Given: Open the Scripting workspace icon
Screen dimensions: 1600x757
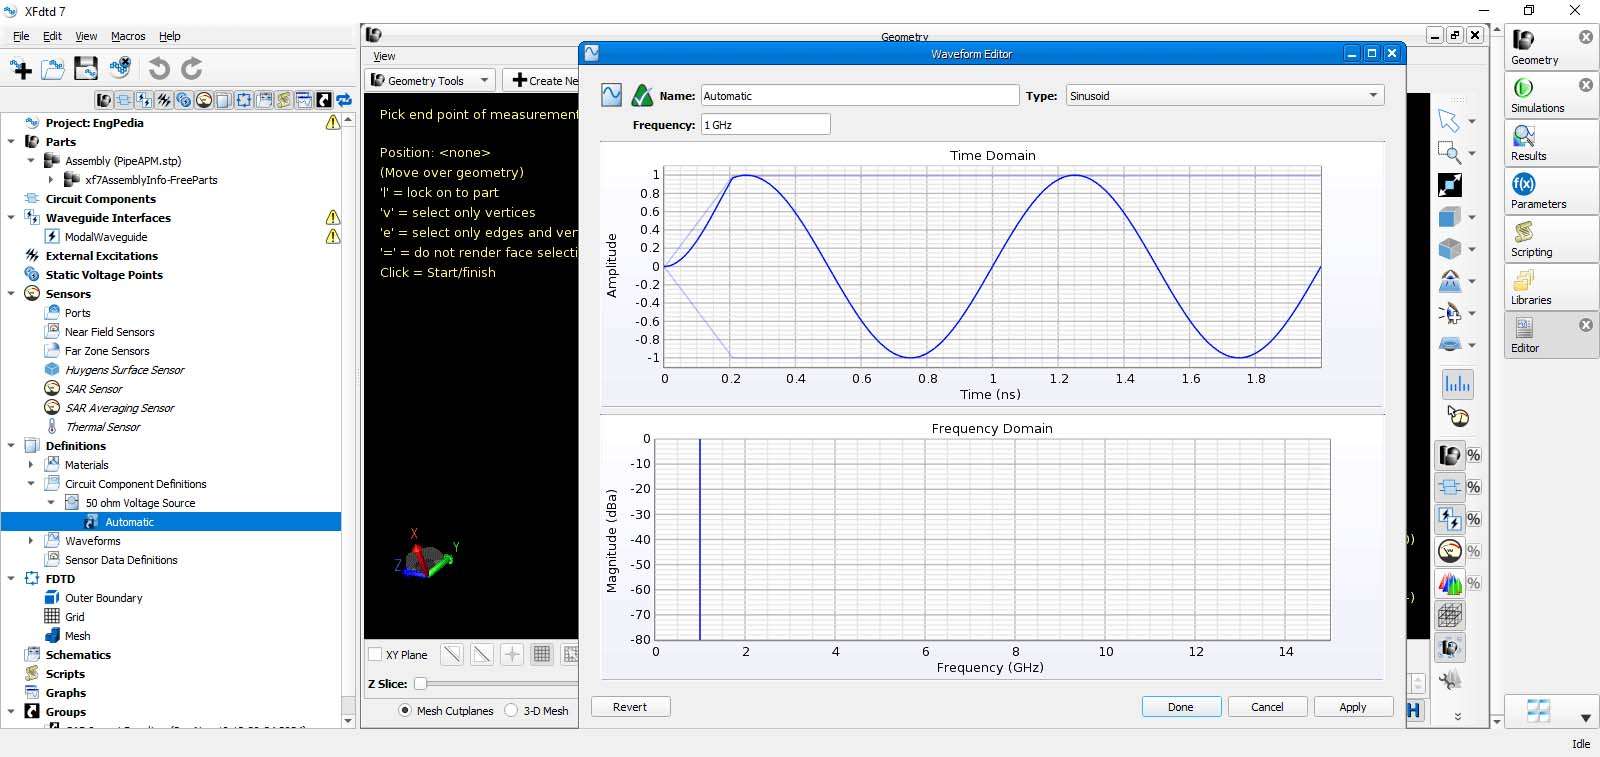Looking at the screenshot, I should point(1523,233).
